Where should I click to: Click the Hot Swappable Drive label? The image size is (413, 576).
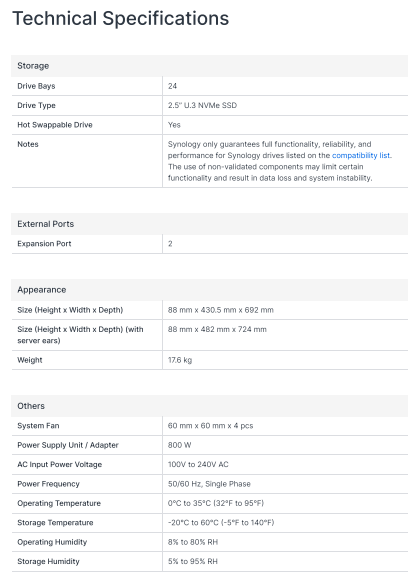(55, 125)
